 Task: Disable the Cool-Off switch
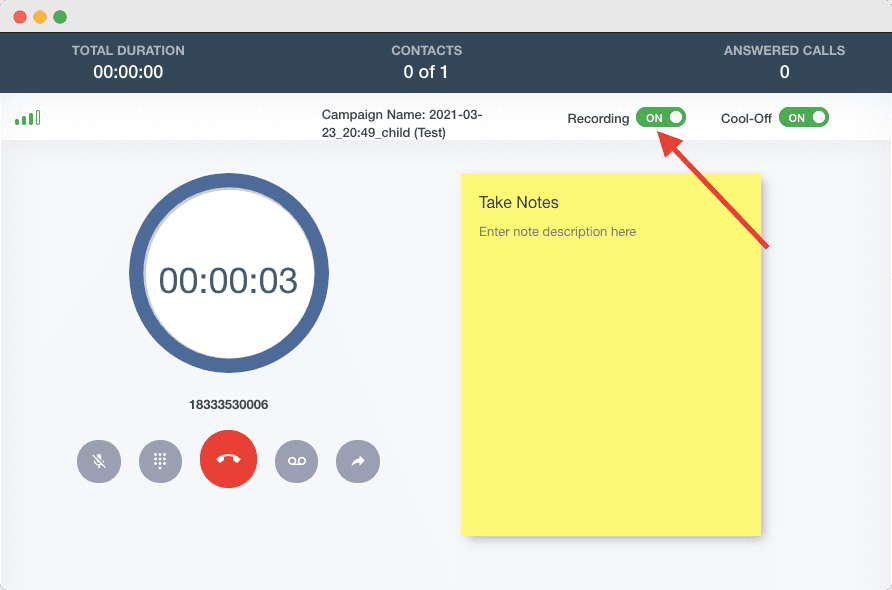point(804,117)
